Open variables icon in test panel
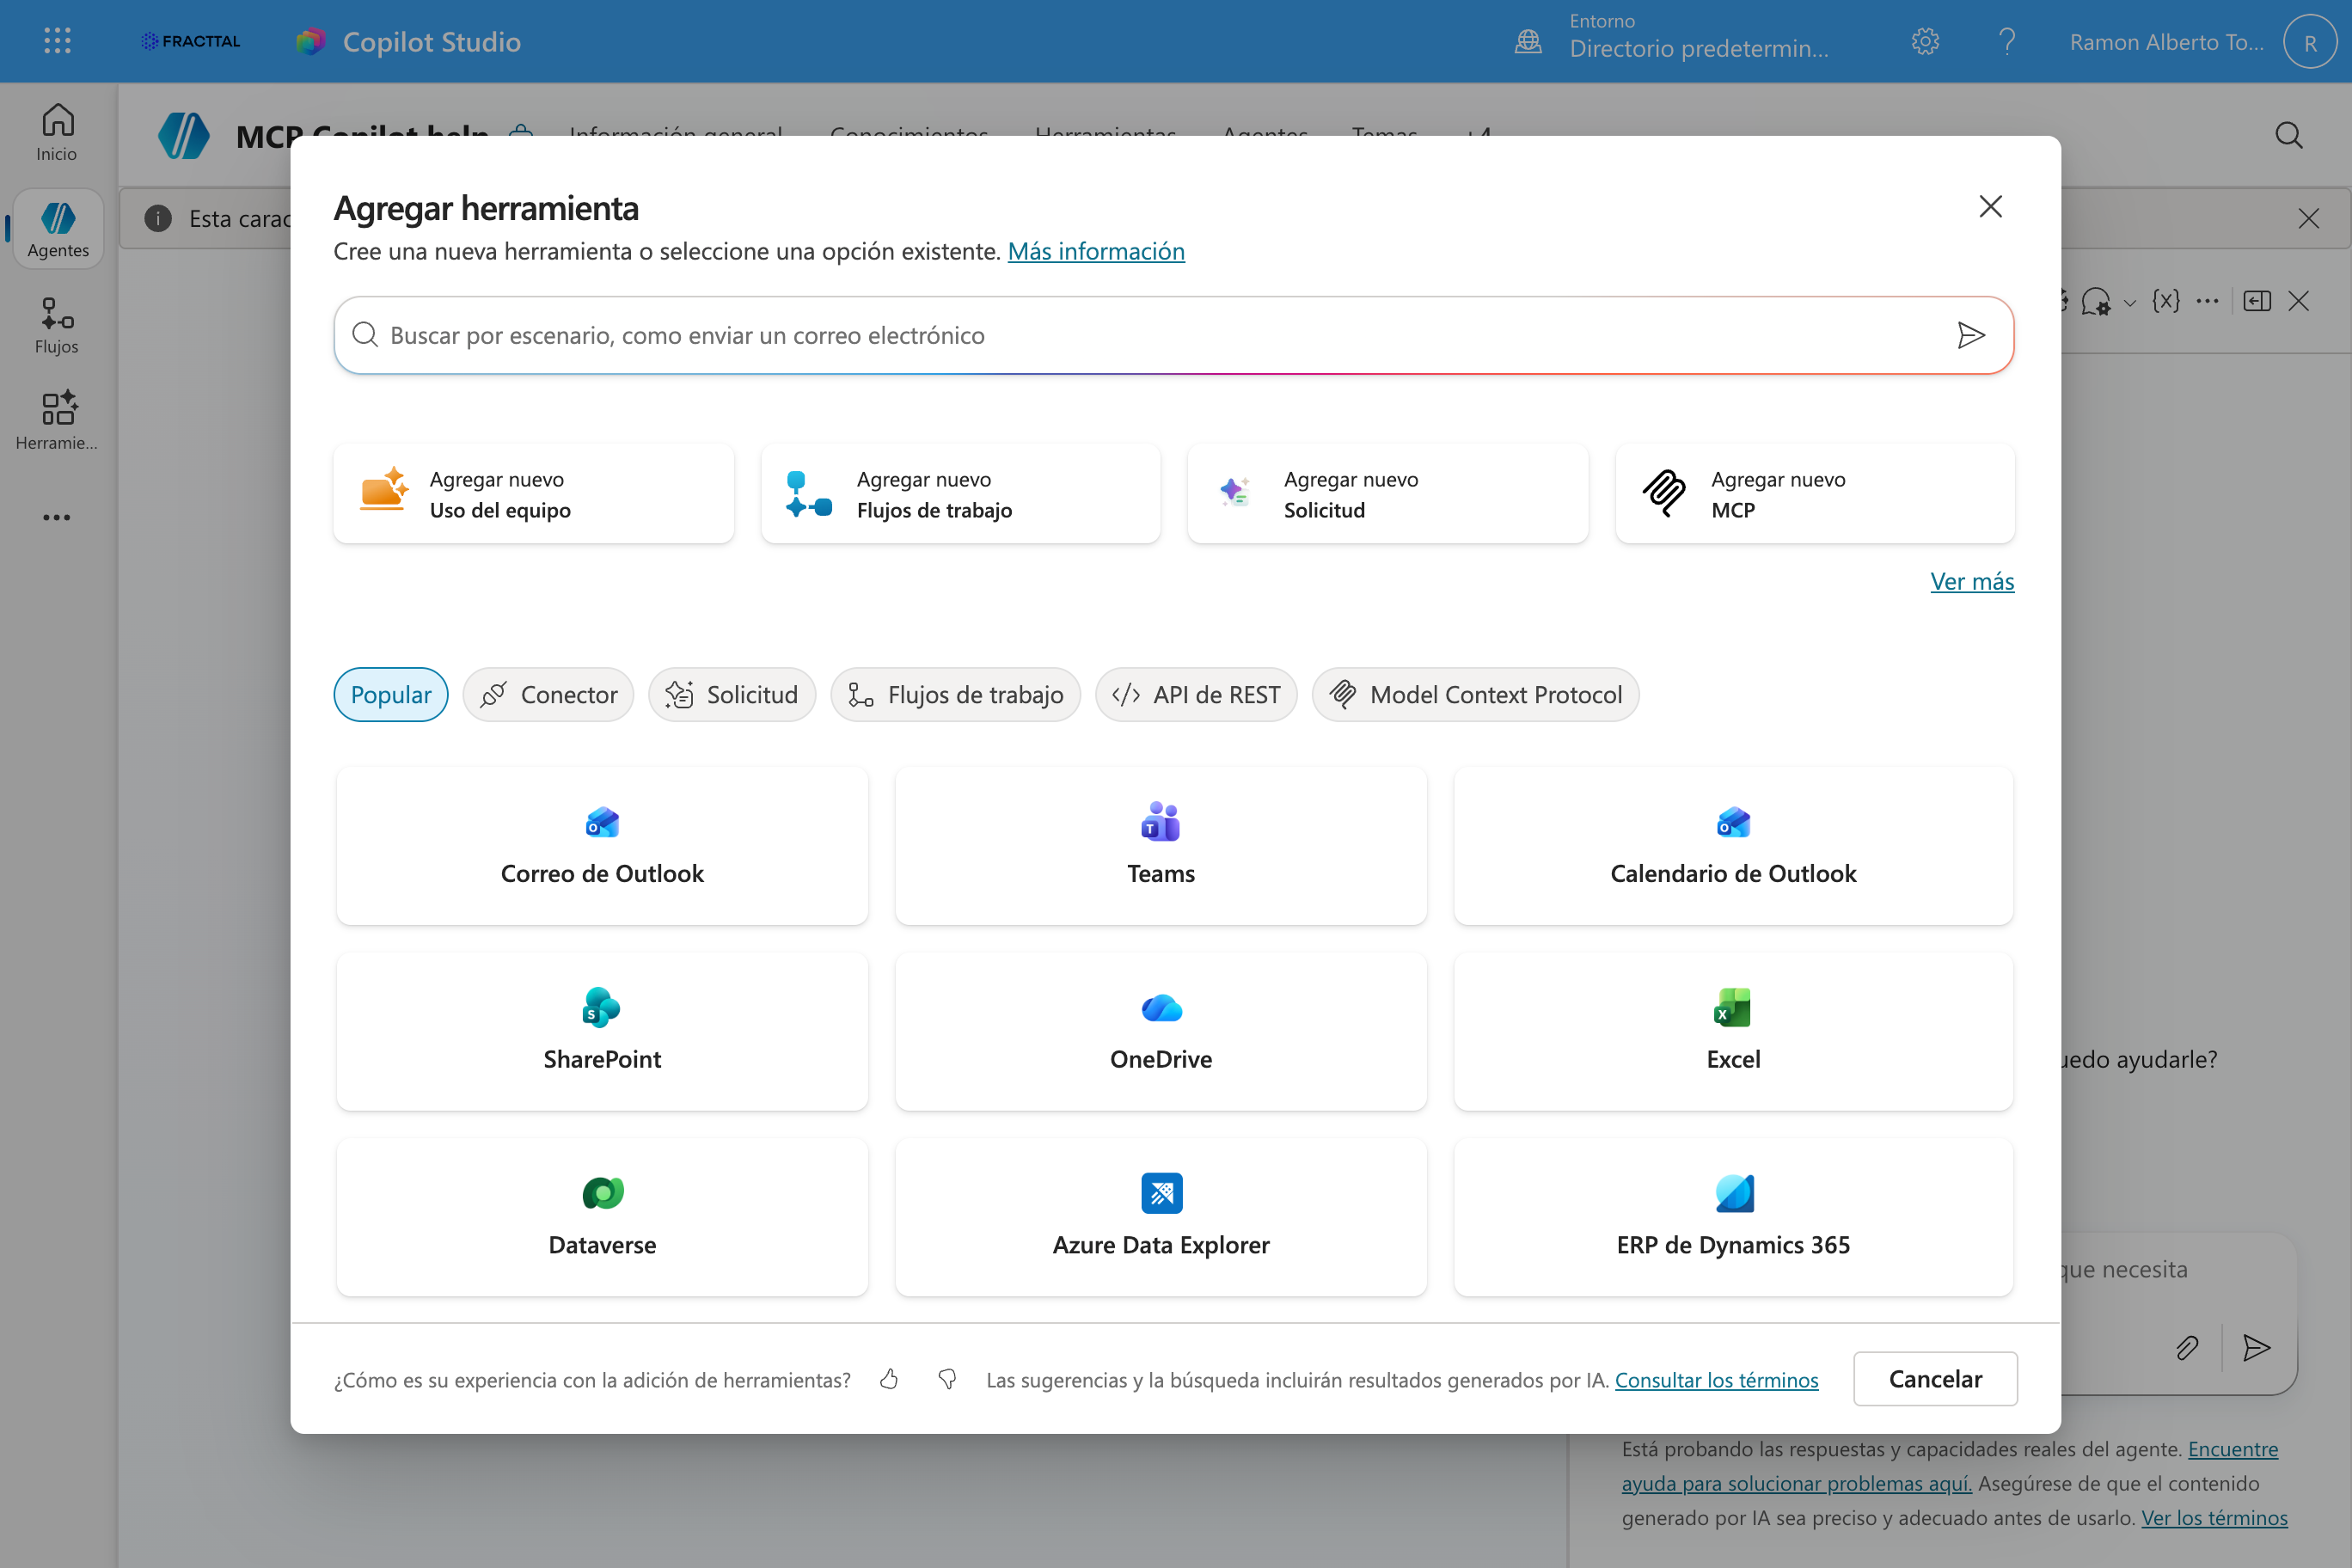 [2165, 301]
